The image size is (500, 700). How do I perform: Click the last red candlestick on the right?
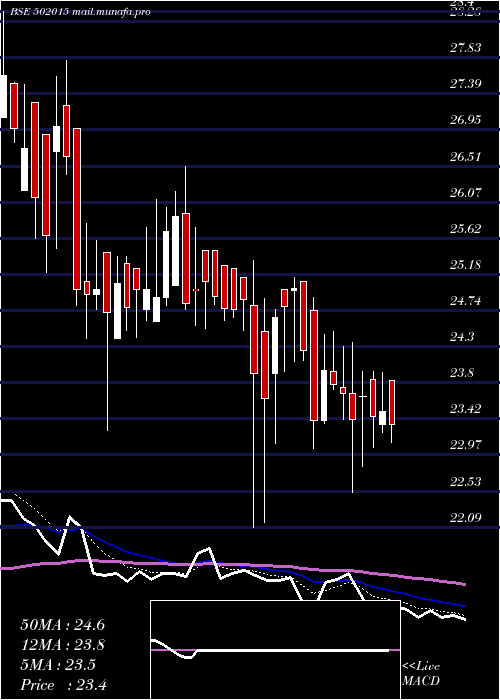coord(392,402)
